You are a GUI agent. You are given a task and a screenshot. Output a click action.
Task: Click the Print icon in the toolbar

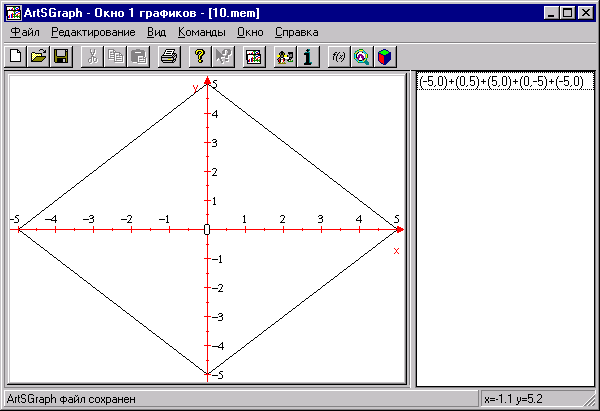coord(169,57)
